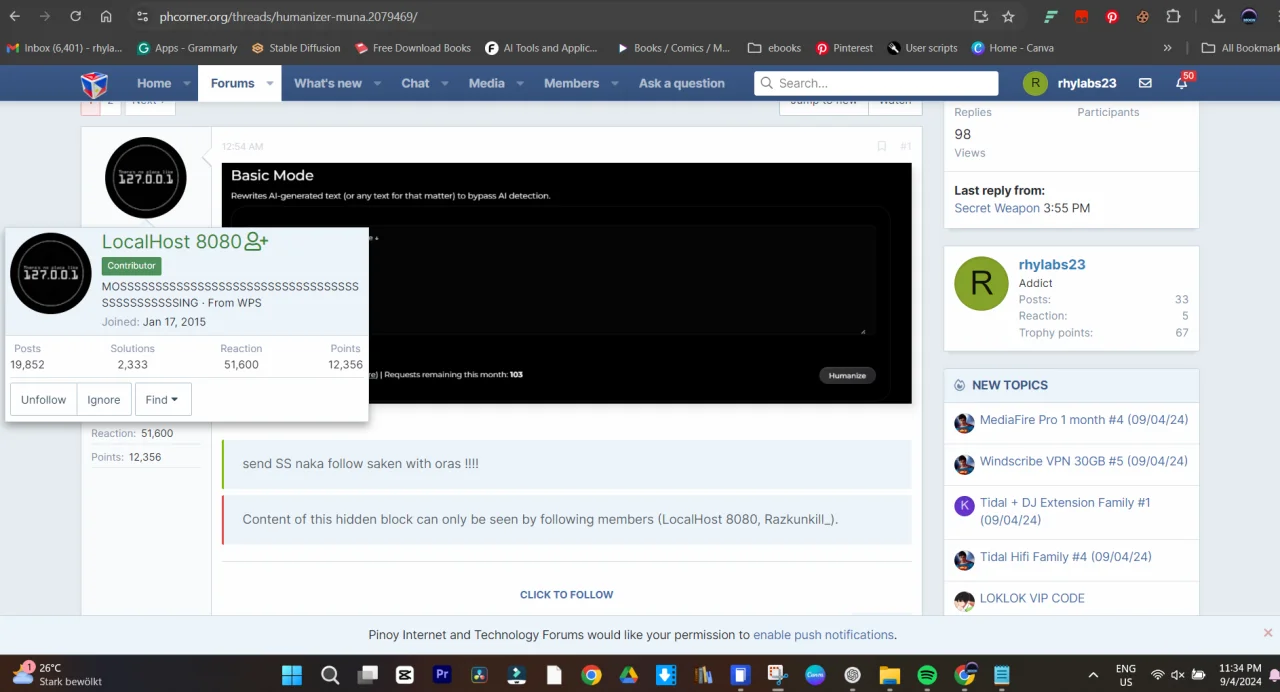The height and width of the screenshot is (692, 1280).
Task: Click LocalHost 8080 avatar in user card
Action: pyautogui.click(x=51, y=273)
